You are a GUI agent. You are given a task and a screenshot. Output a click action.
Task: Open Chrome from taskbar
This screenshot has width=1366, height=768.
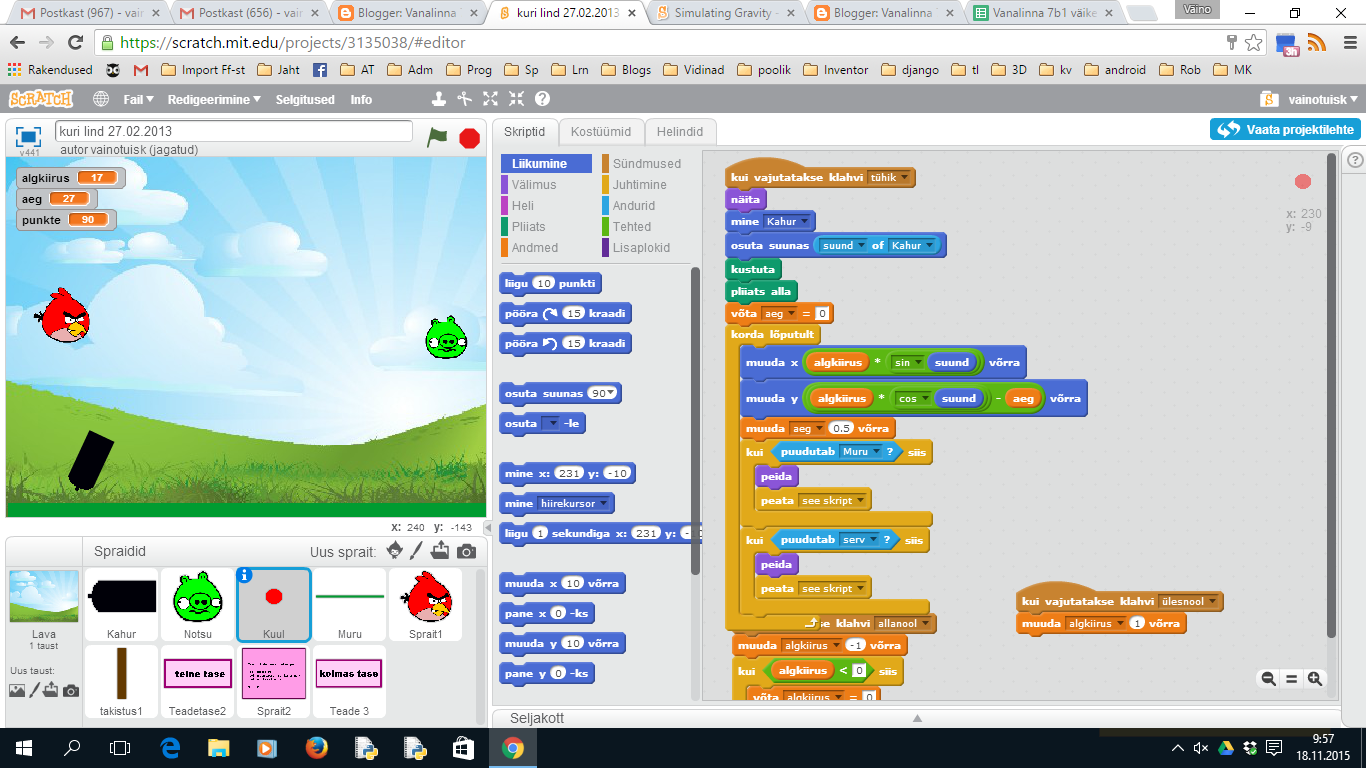pyautogui.click(x=512, y=748)
